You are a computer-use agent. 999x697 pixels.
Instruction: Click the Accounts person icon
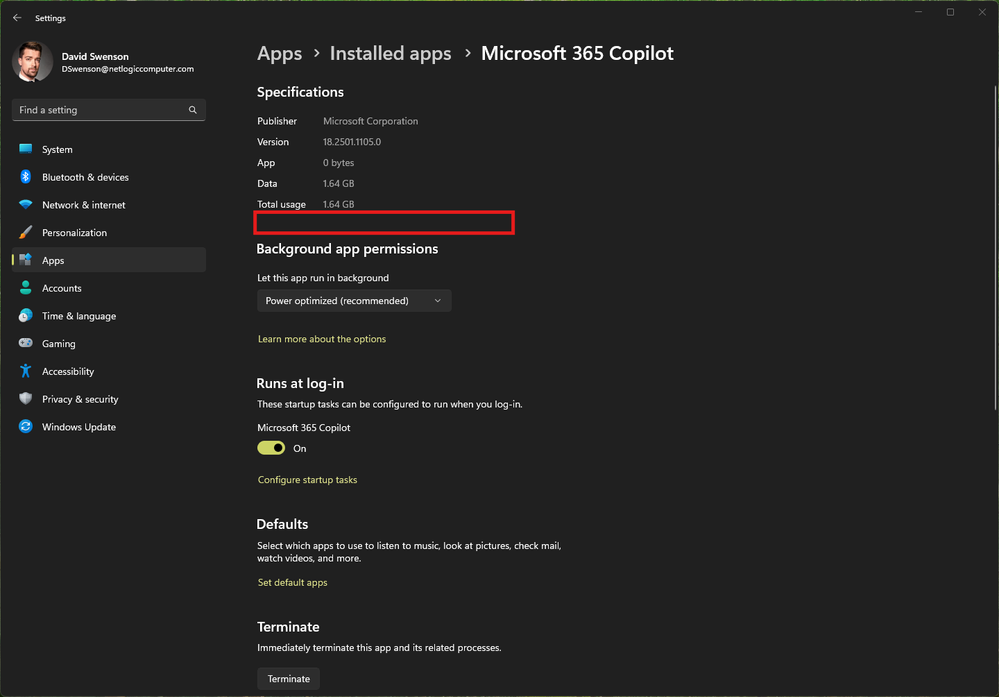25,288
